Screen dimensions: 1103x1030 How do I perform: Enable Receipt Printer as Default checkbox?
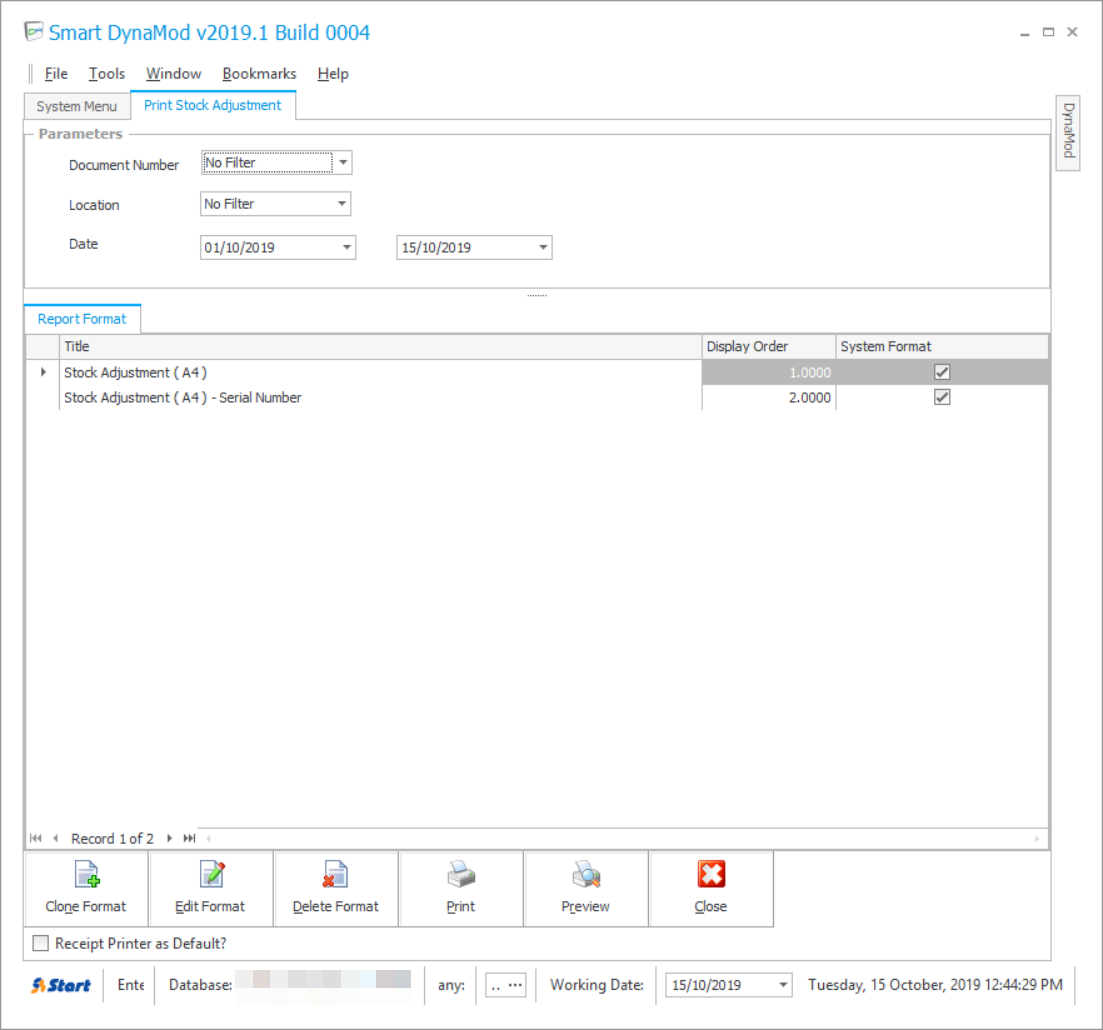point(41,943)
